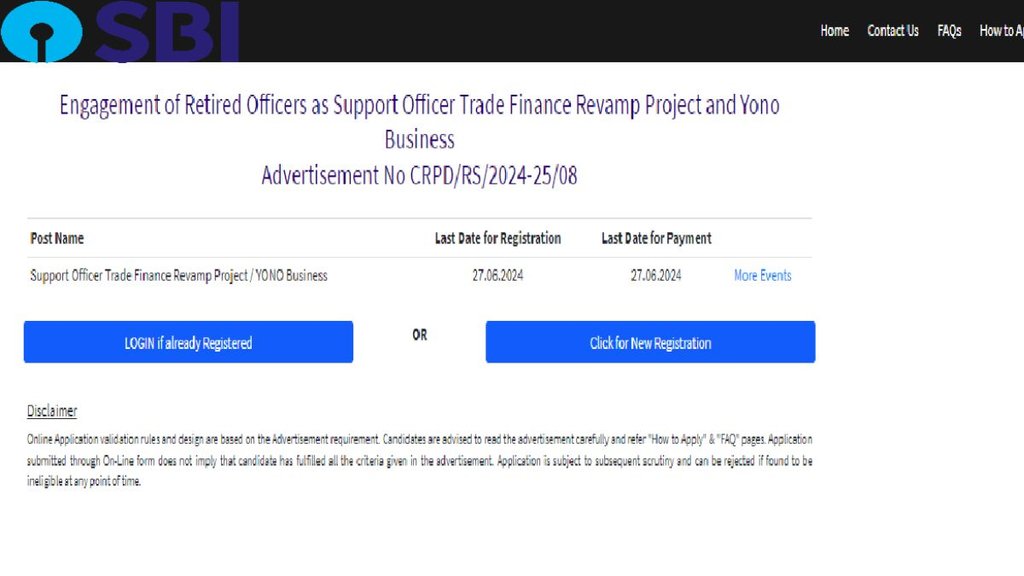Click the Engagement of Retired Officers title

[x=419, y=106]
